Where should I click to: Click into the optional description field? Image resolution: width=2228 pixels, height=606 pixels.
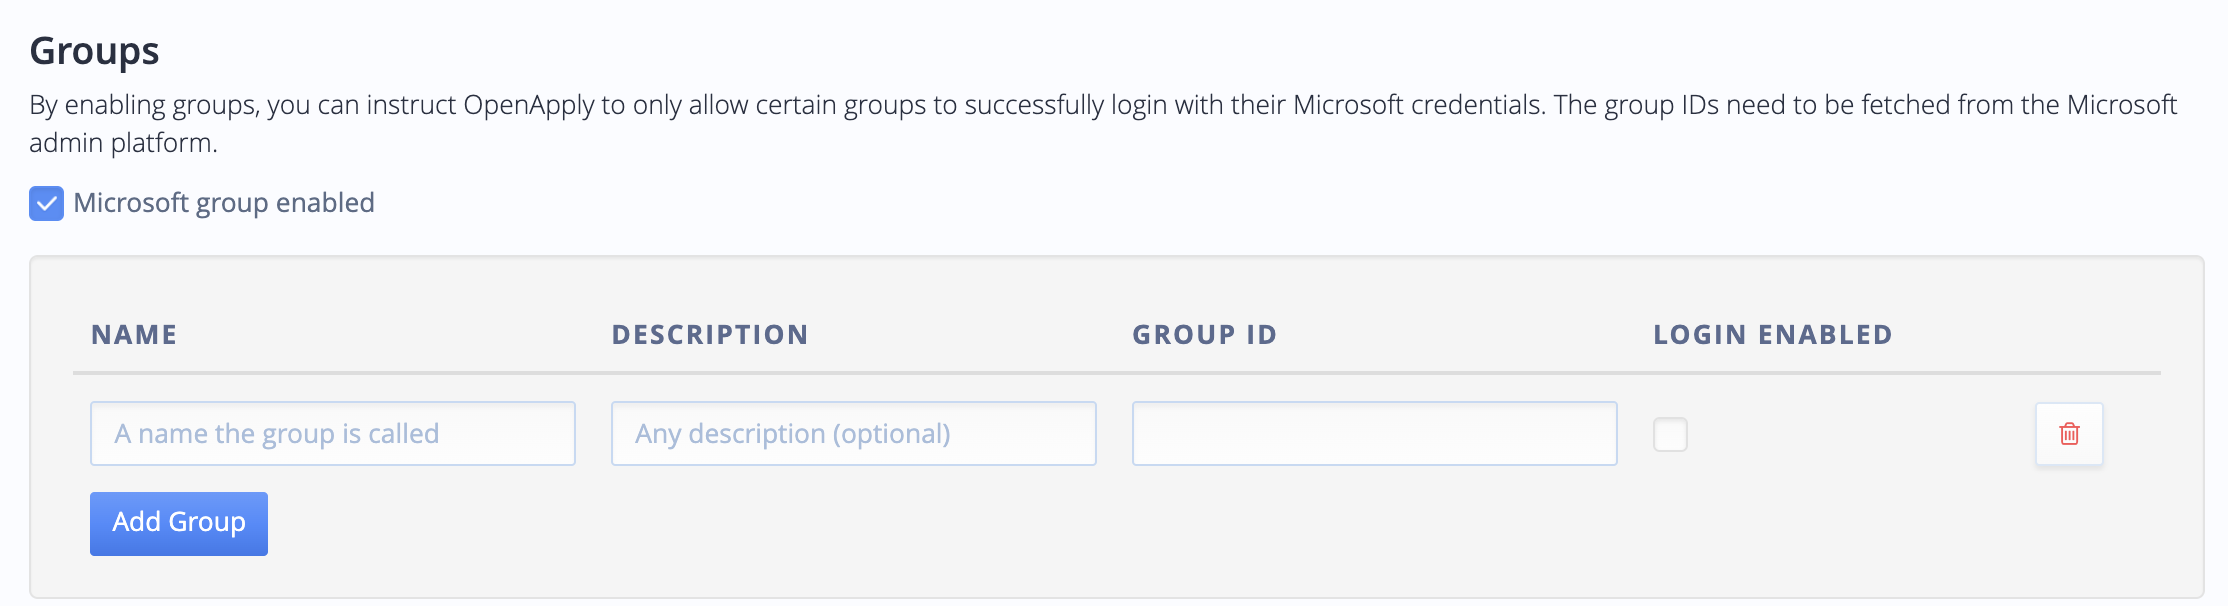pos(853,434)
